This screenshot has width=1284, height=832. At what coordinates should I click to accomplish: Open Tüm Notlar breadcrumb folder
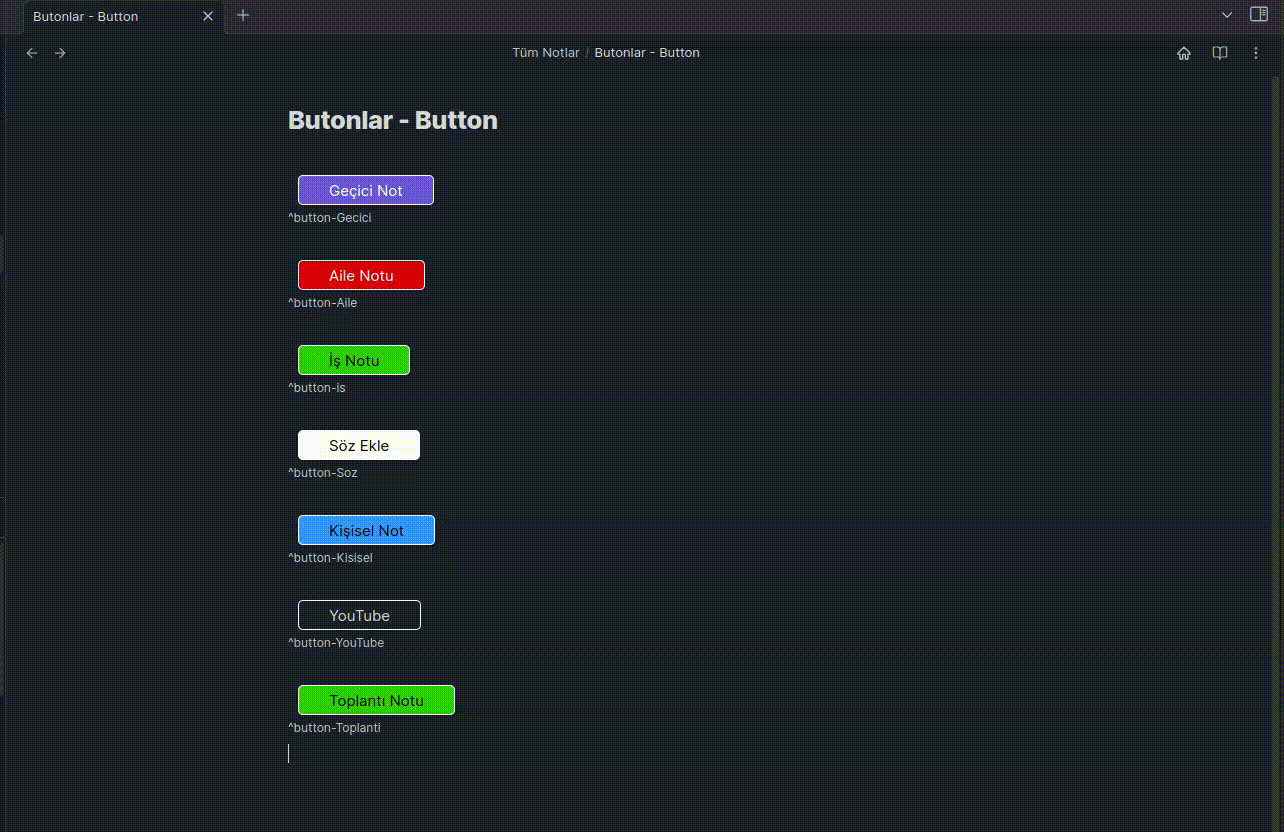pyautogui.click(x=545, y=53)
